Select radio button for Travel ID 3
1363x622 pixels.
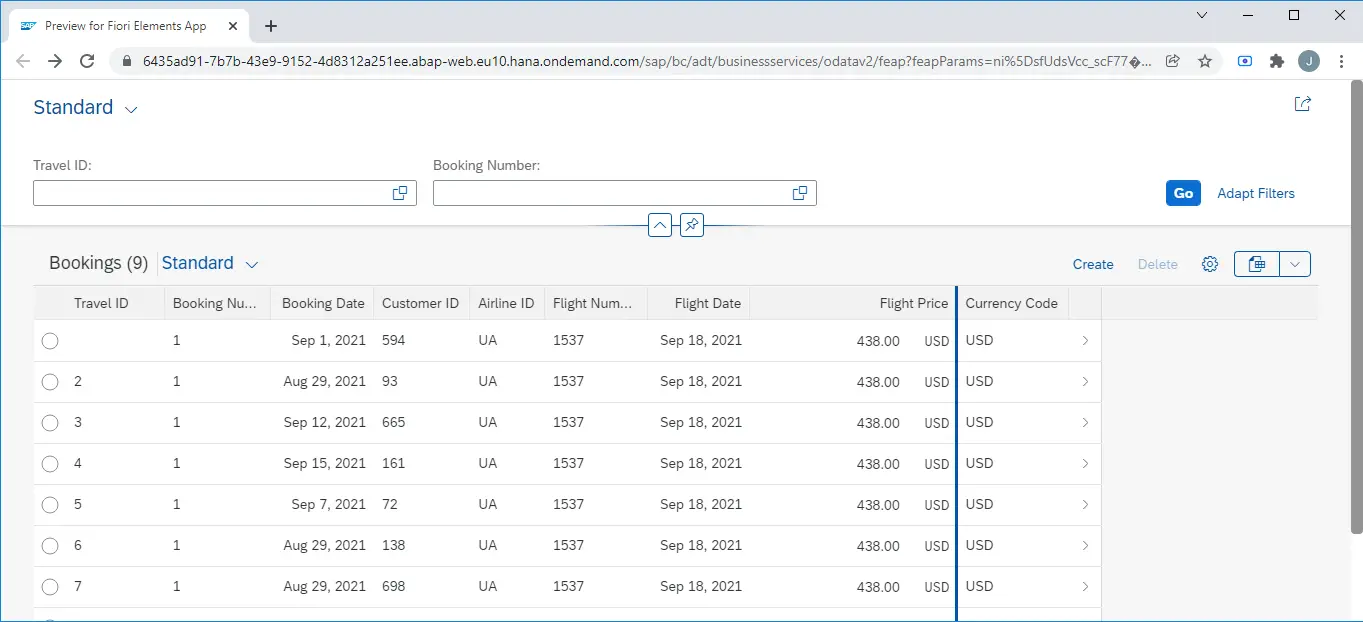pyautogui.click(x=50, y=423)
